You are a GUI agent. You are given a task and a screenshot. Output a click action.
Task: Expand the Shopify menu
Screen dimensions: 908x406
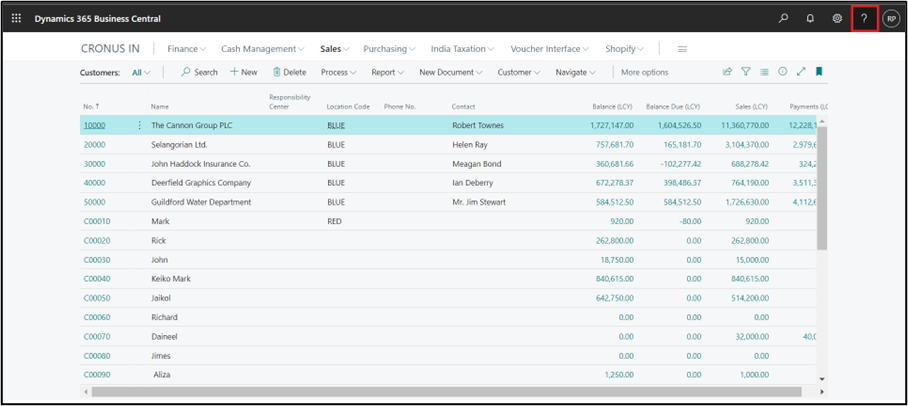624,49
